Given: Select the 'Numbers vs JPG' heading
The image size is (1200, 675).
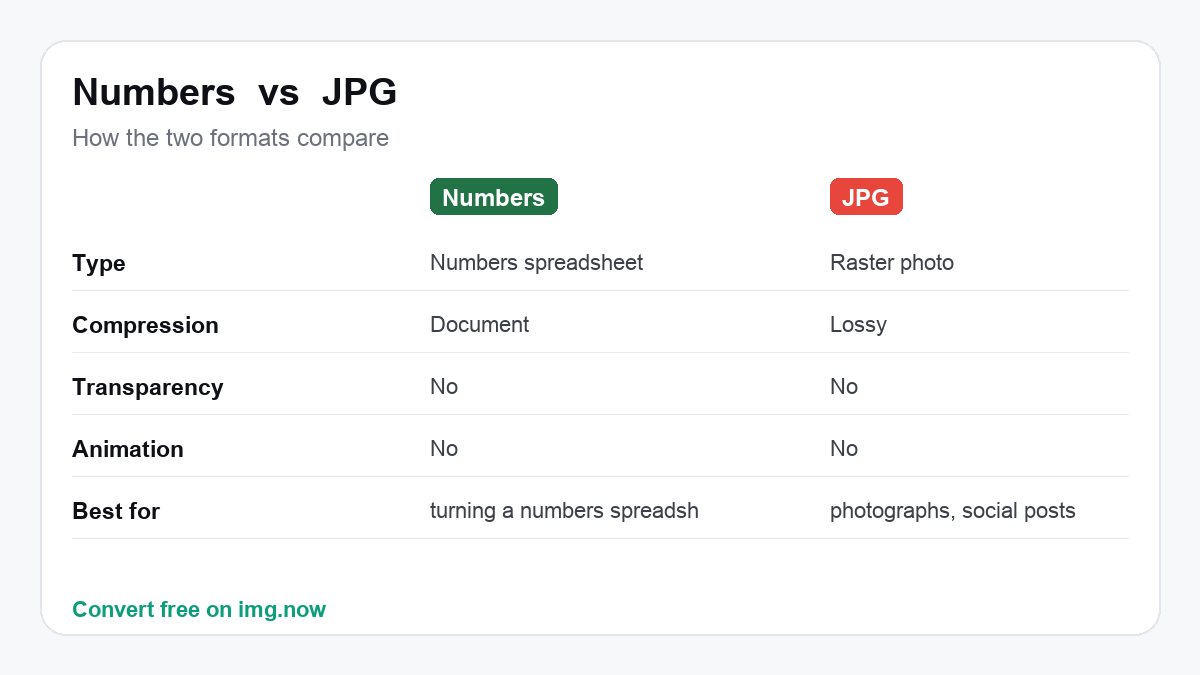Looking at the screenshot, I should pyautogui.click(x=235, y=92).
